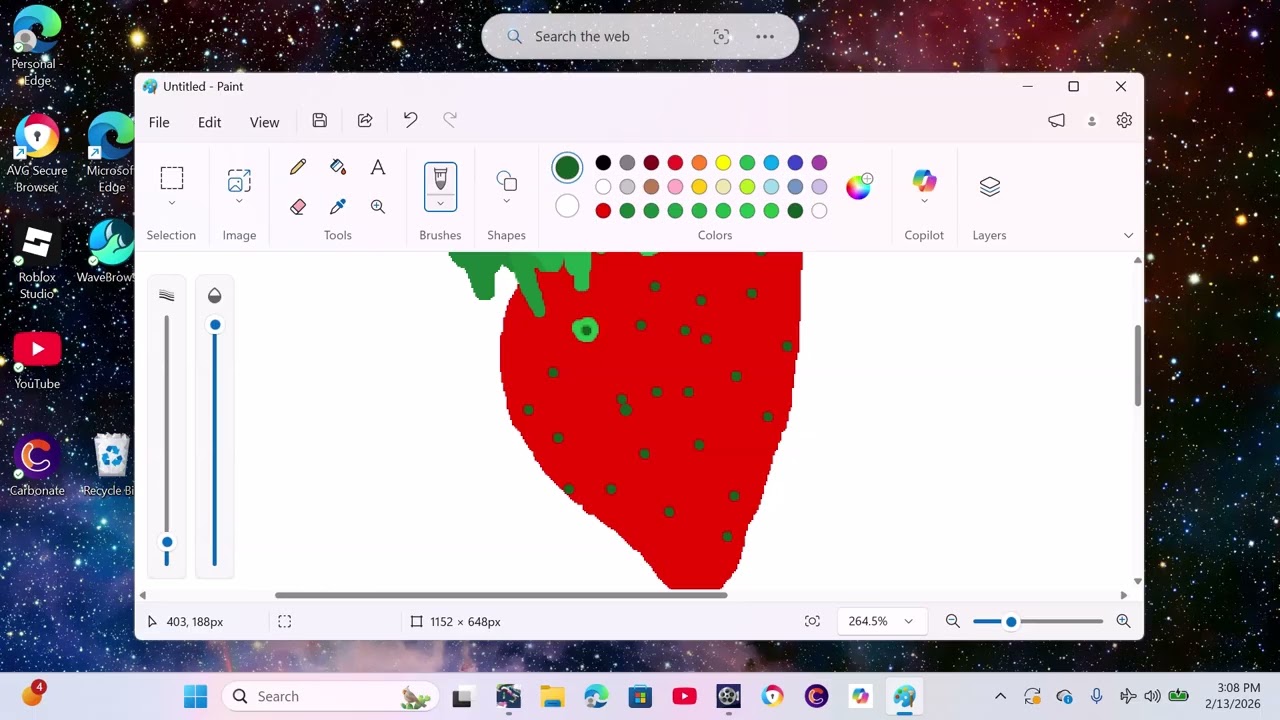Open the File menu
Viewport: 1280px width, 720px height.
point(159,122)
